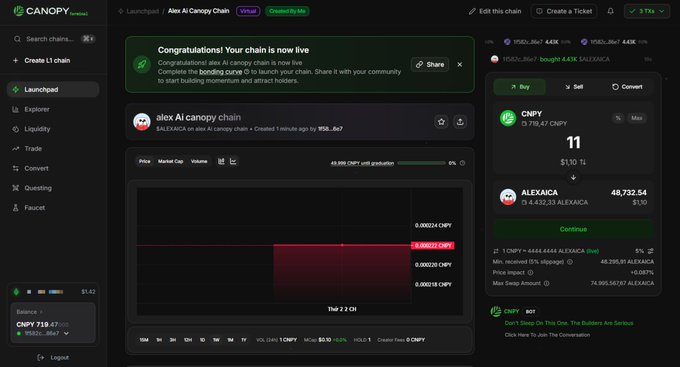
Task: Open notifications bell icon
Action: [611, 11]
